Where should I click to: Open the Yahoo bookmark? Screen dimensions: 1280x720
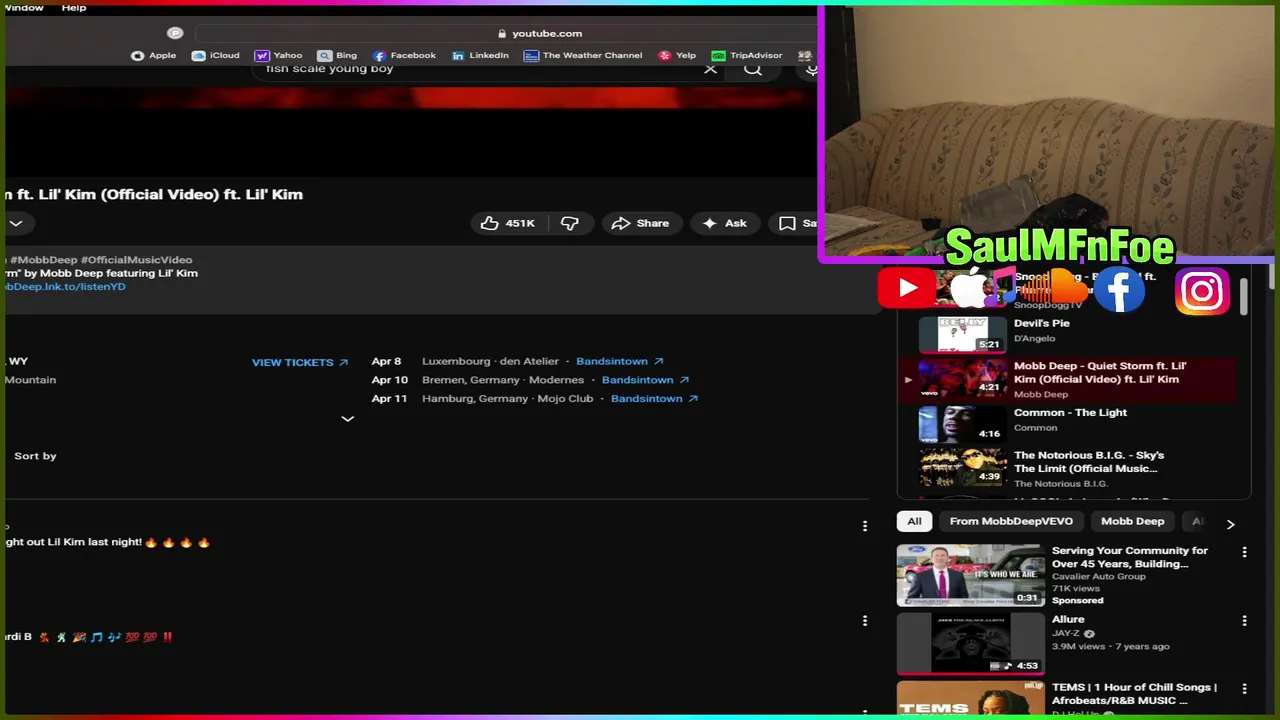pyautogui.click(x=279, y=56)
